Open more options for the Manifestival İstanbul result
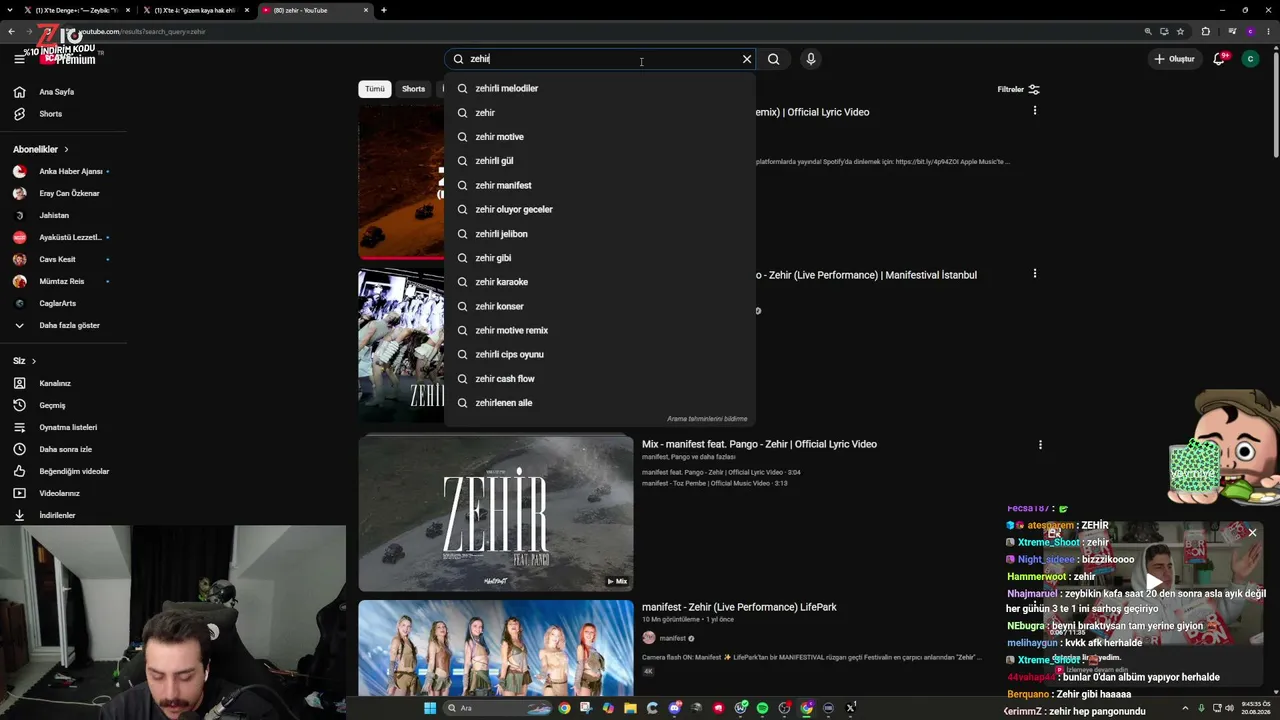 pos(1035,274)
